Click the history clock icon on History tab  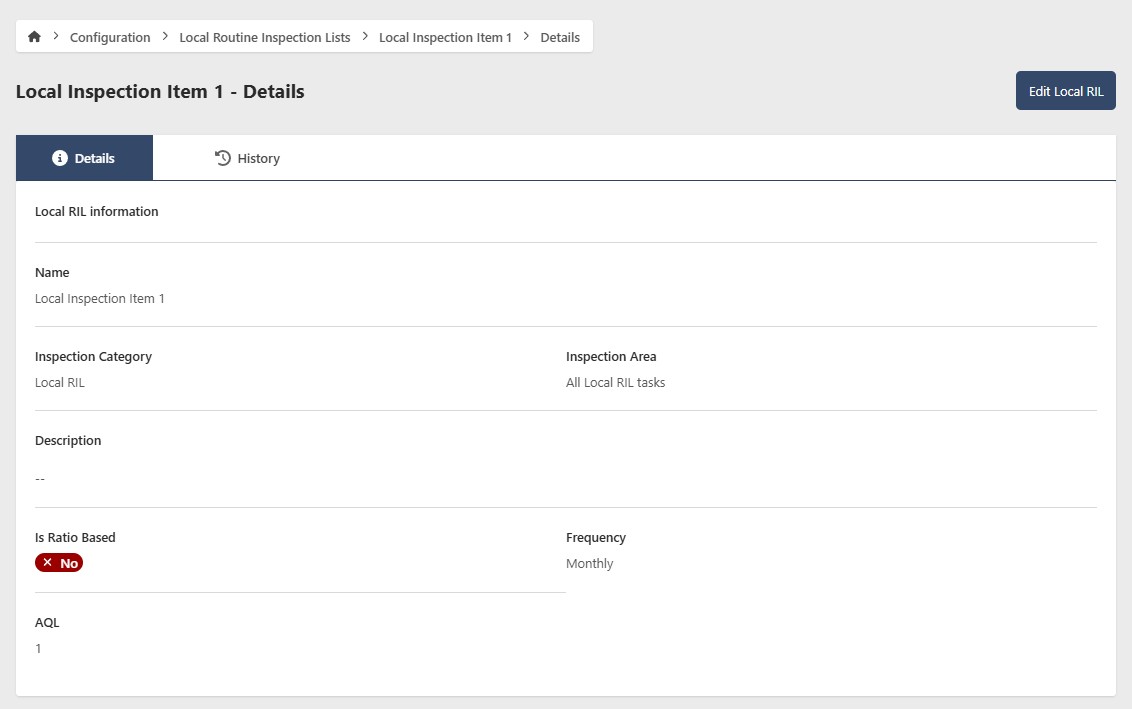pyautogui.click(x=220, y=157)
